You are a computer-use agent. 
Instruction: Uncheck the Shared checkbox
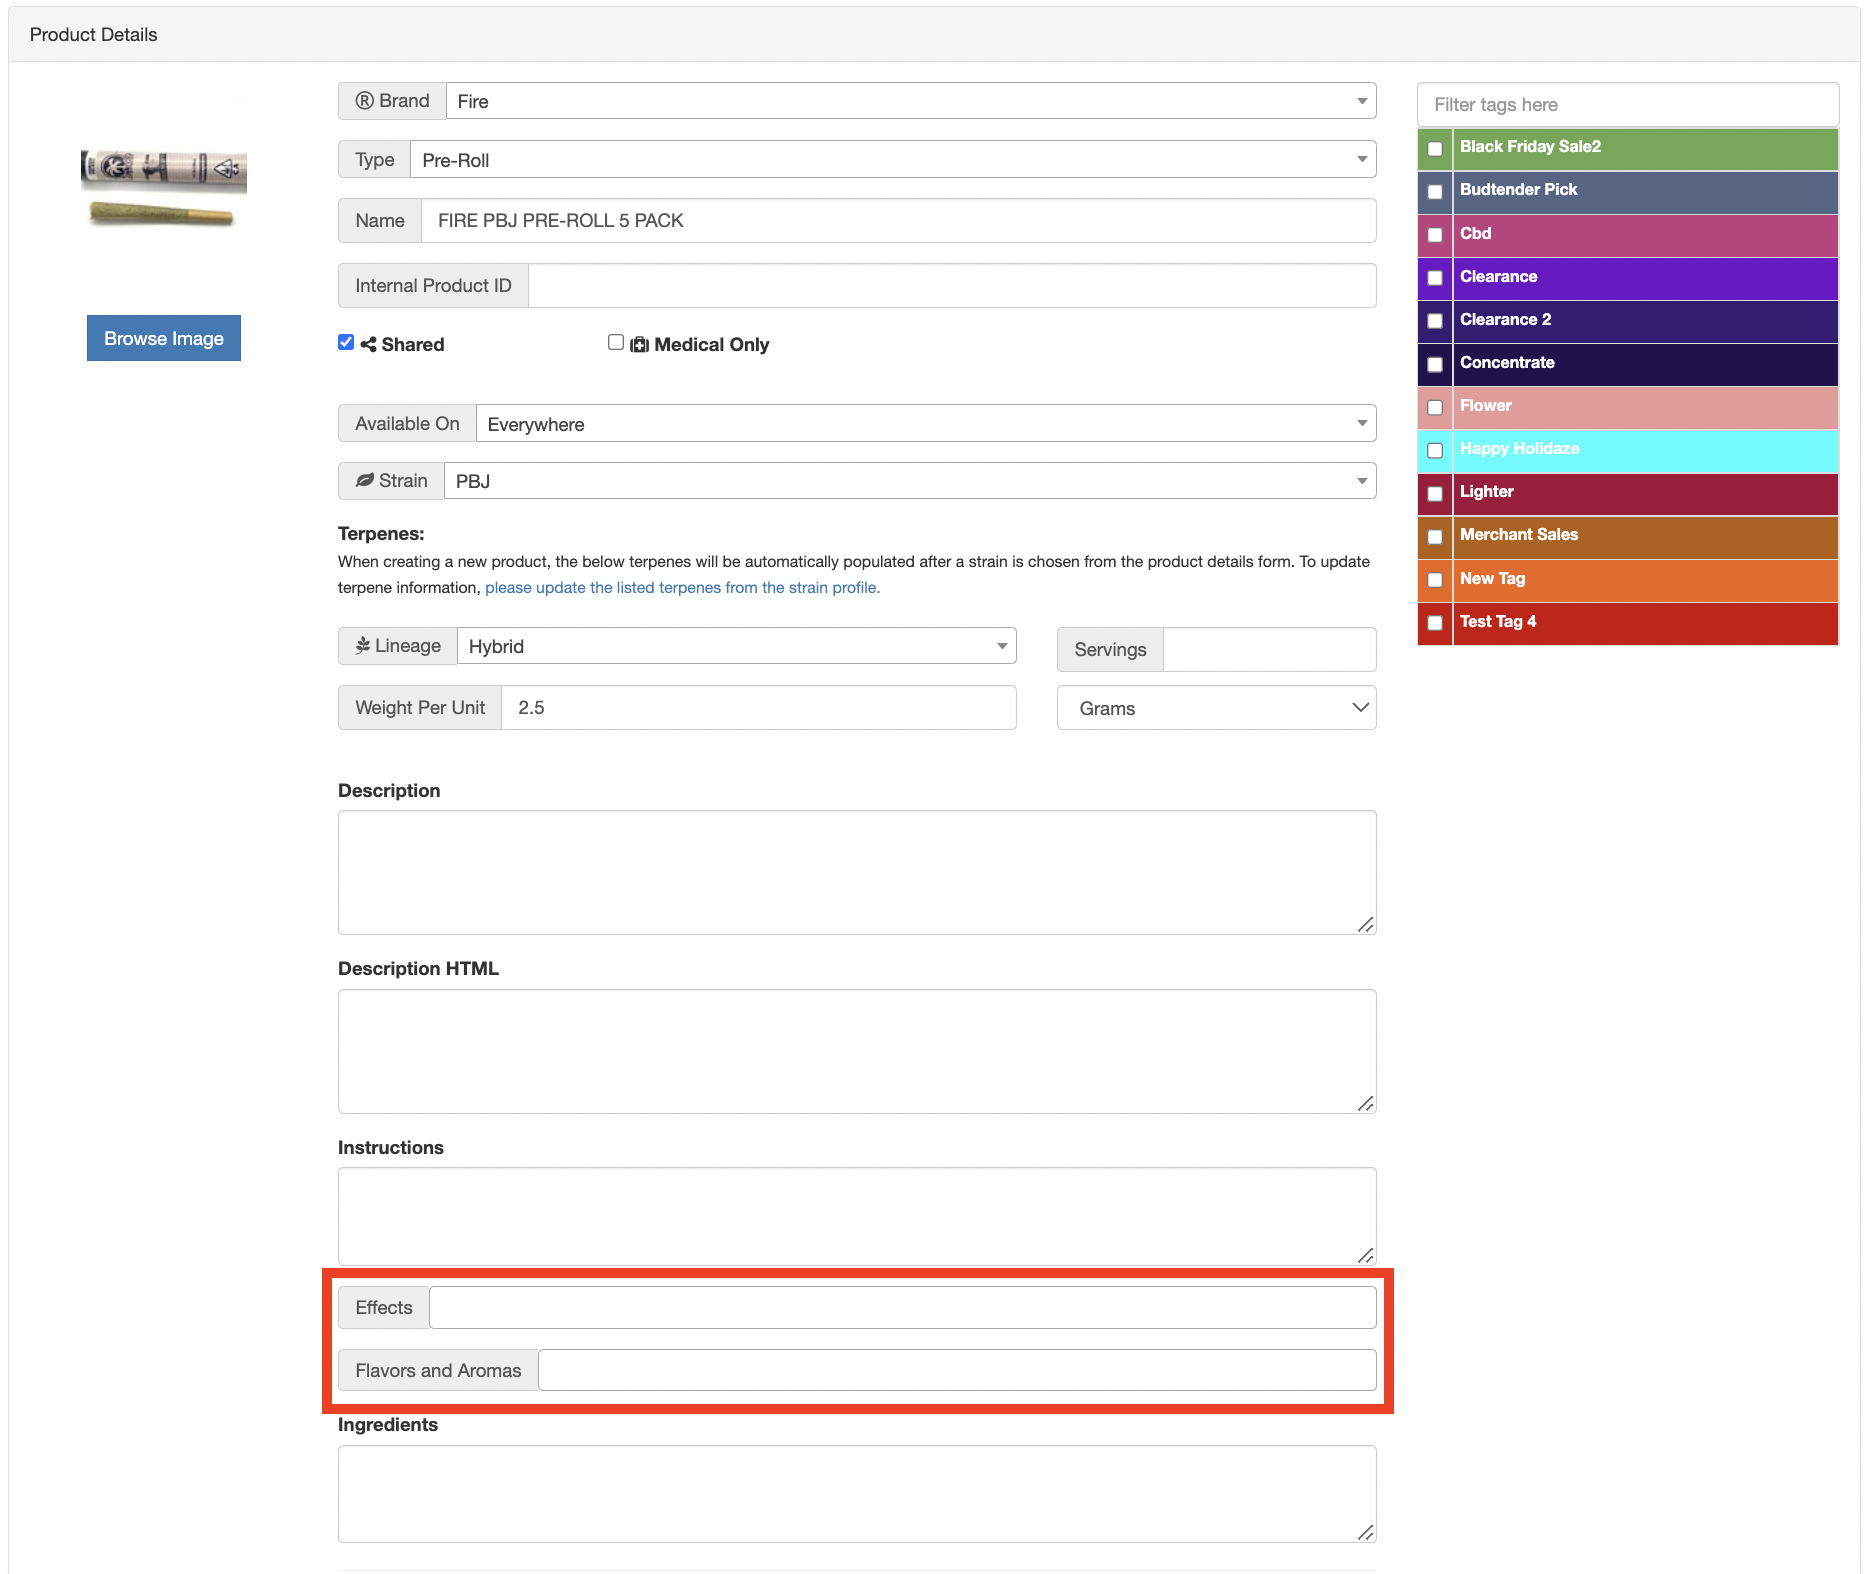click(x=346, y=342)
